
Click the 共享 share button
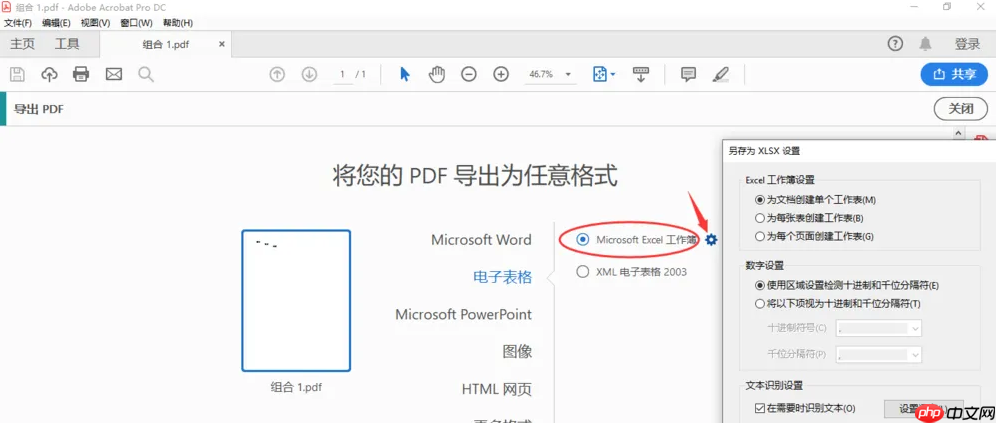pos(954,74)
